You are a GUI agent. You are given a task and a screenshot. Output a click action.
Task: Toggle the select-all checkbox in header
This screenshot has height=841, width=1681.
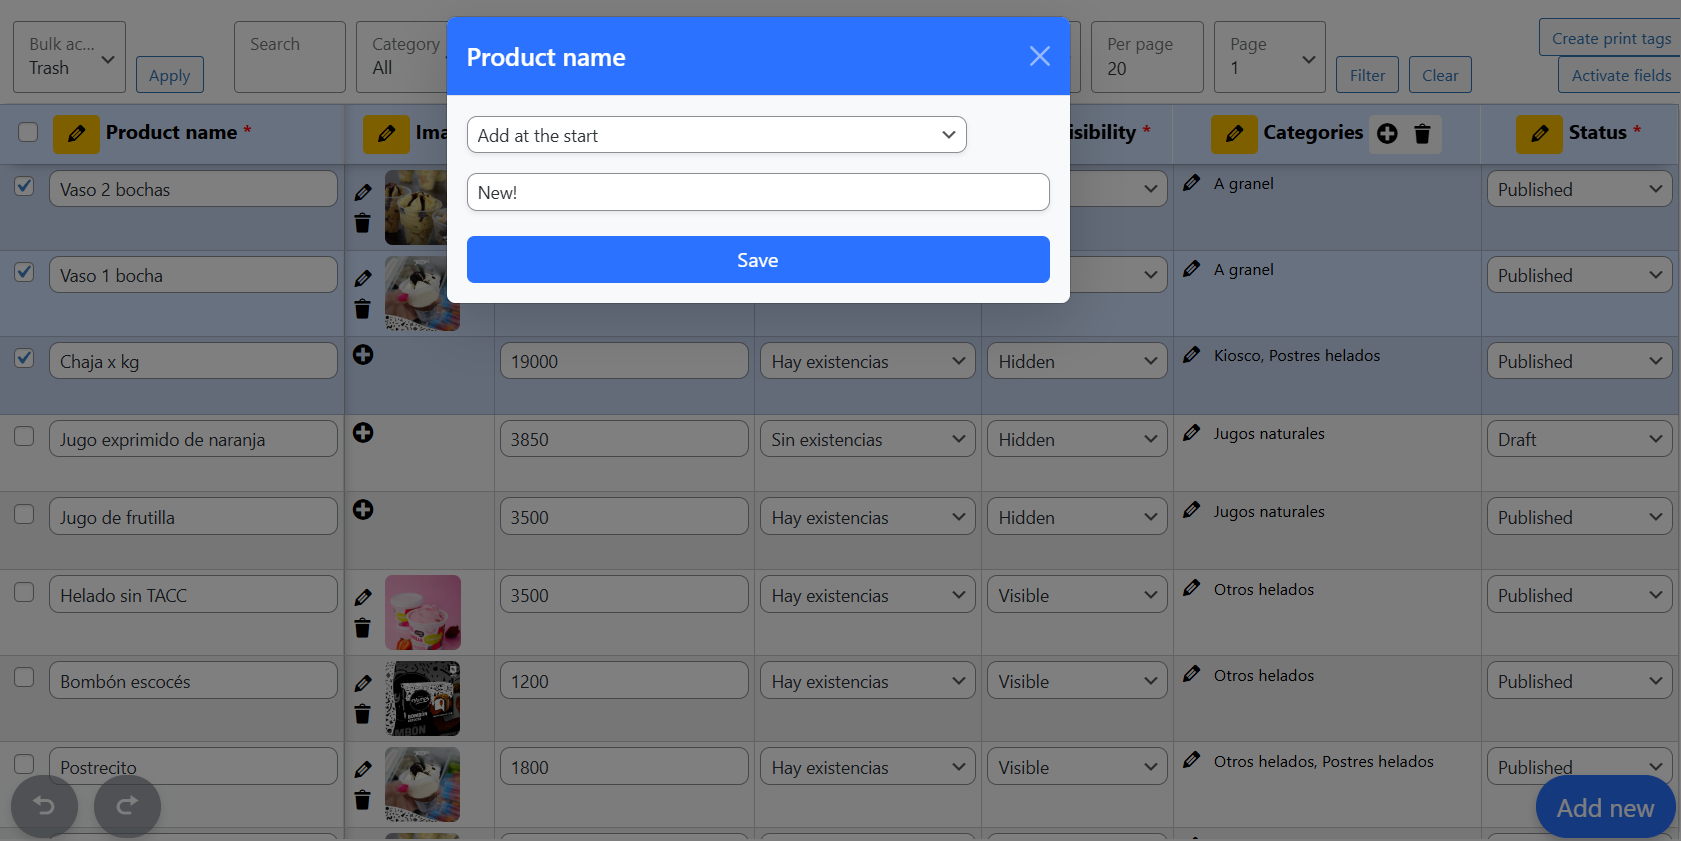pos(28,132)
